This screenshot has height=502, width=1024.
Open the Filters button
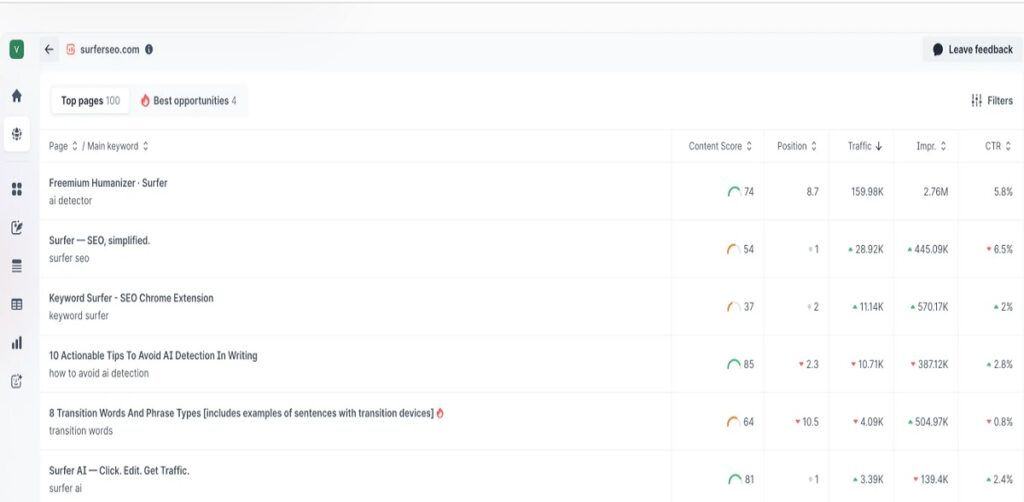(x=991, y=101)
